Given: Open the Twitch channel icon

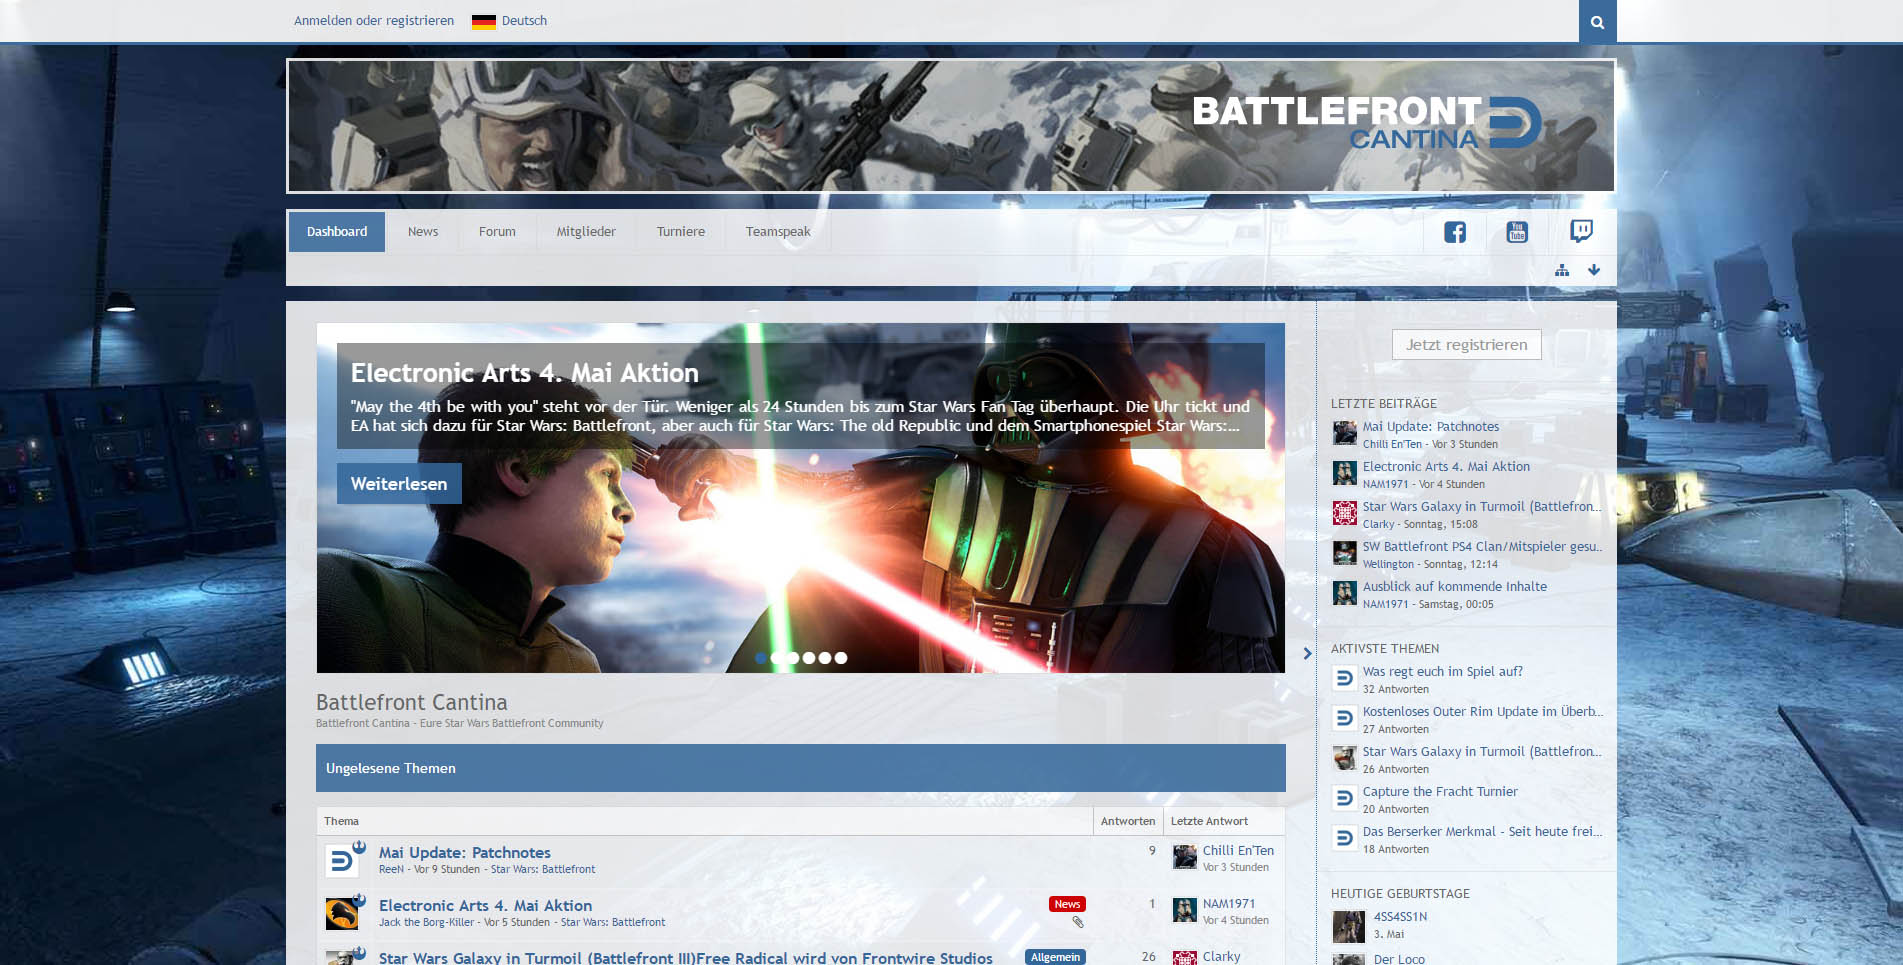Looking at the screenshot, I should coord(1581,232).
